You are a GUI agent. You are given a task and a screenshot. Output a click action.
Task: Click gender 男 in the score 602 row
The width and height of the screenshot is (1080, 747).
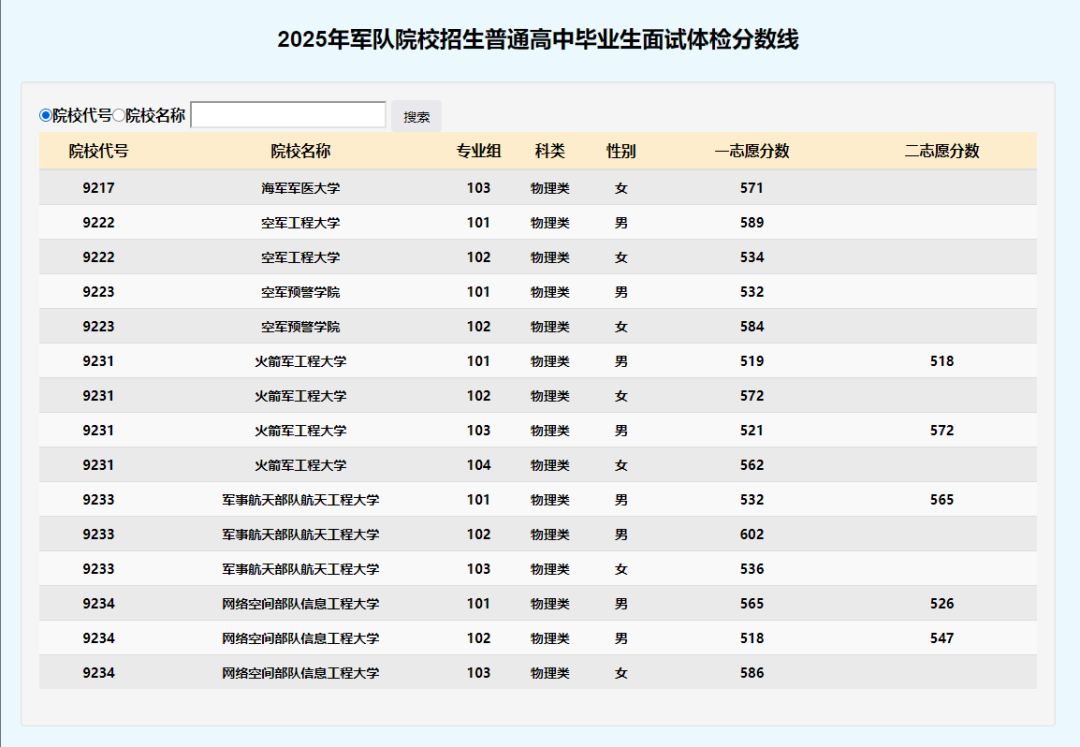pyautogui.click(x=621, y=534)
